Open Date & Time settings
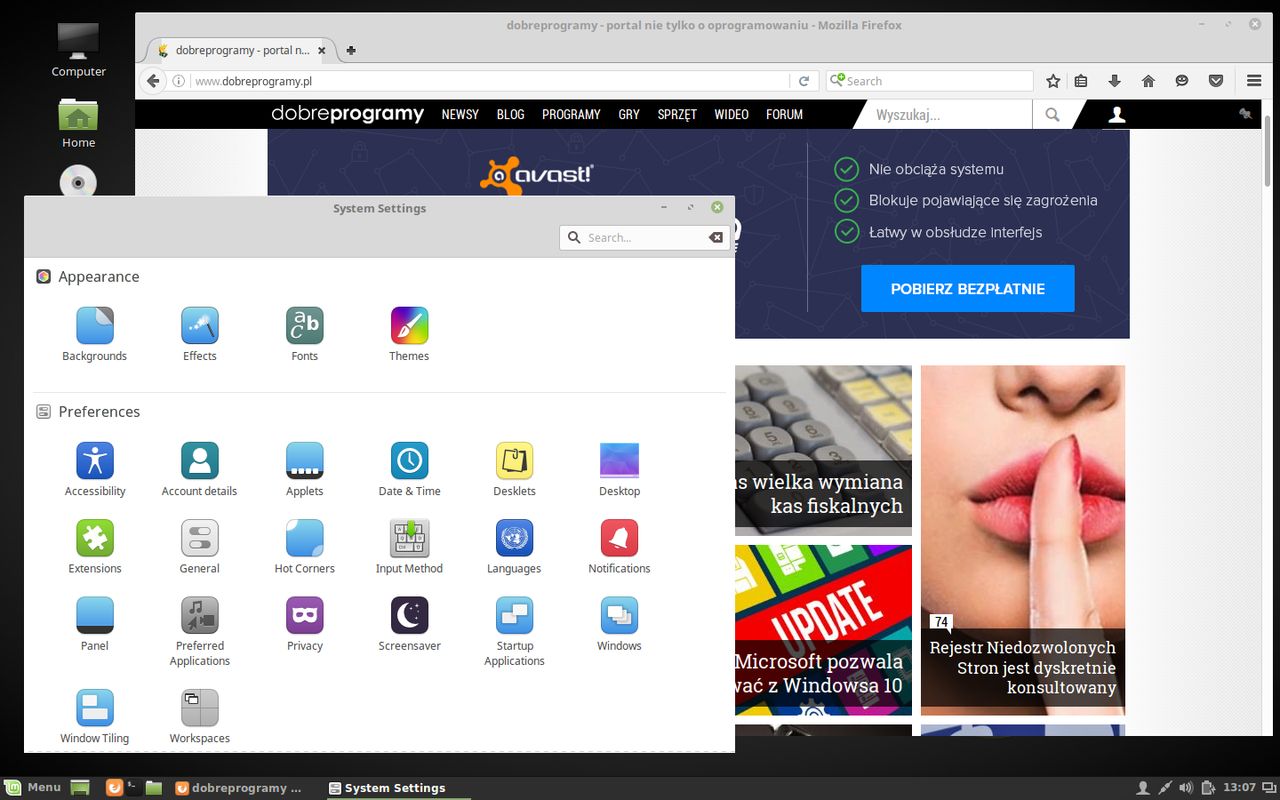Screen dimensions: 1280x800 pyautogui.click(x=409, y=469)
